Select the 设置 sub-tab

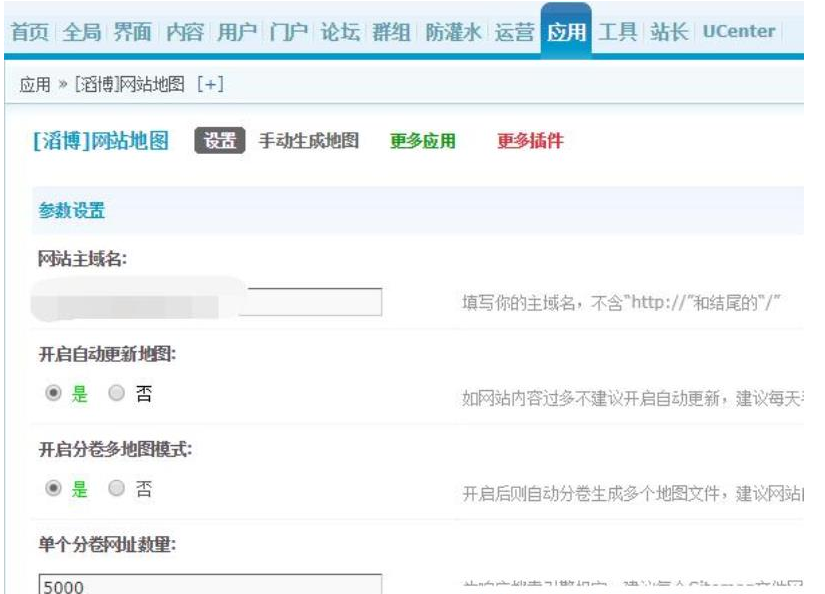(220, 142)
